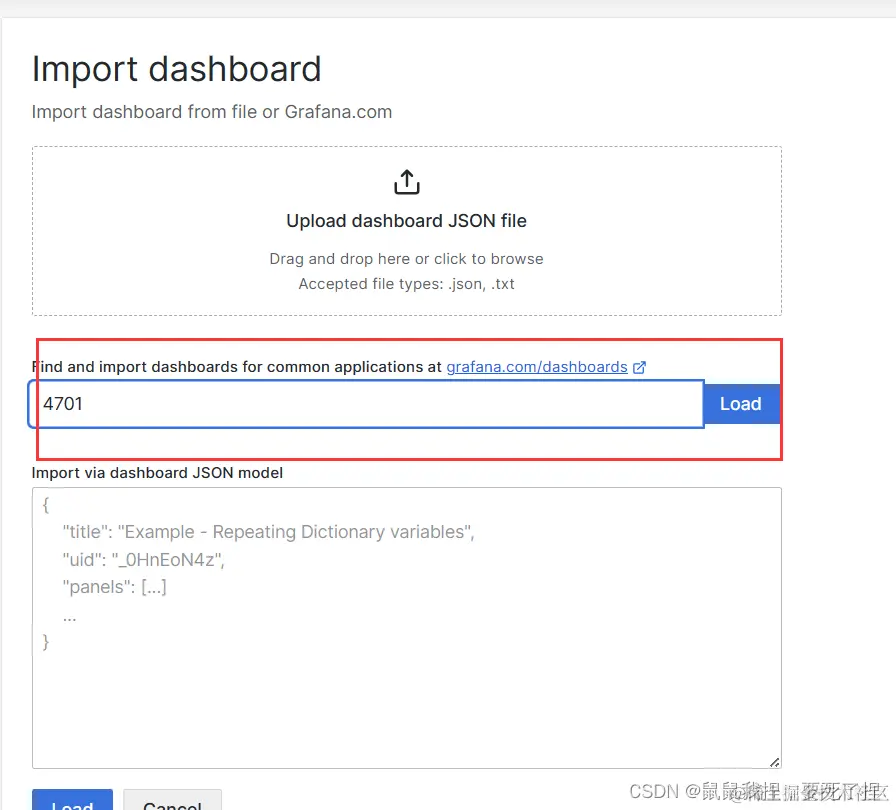Click the Cancel button
The width and height of the screenshot is (896, 810).
[172, 800]
